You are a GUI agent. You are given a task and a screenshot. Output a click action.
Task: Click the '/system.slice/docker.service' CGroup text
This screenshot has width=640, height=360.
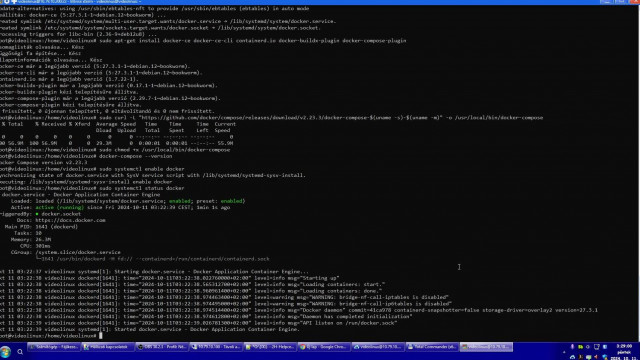coord(78,252)
